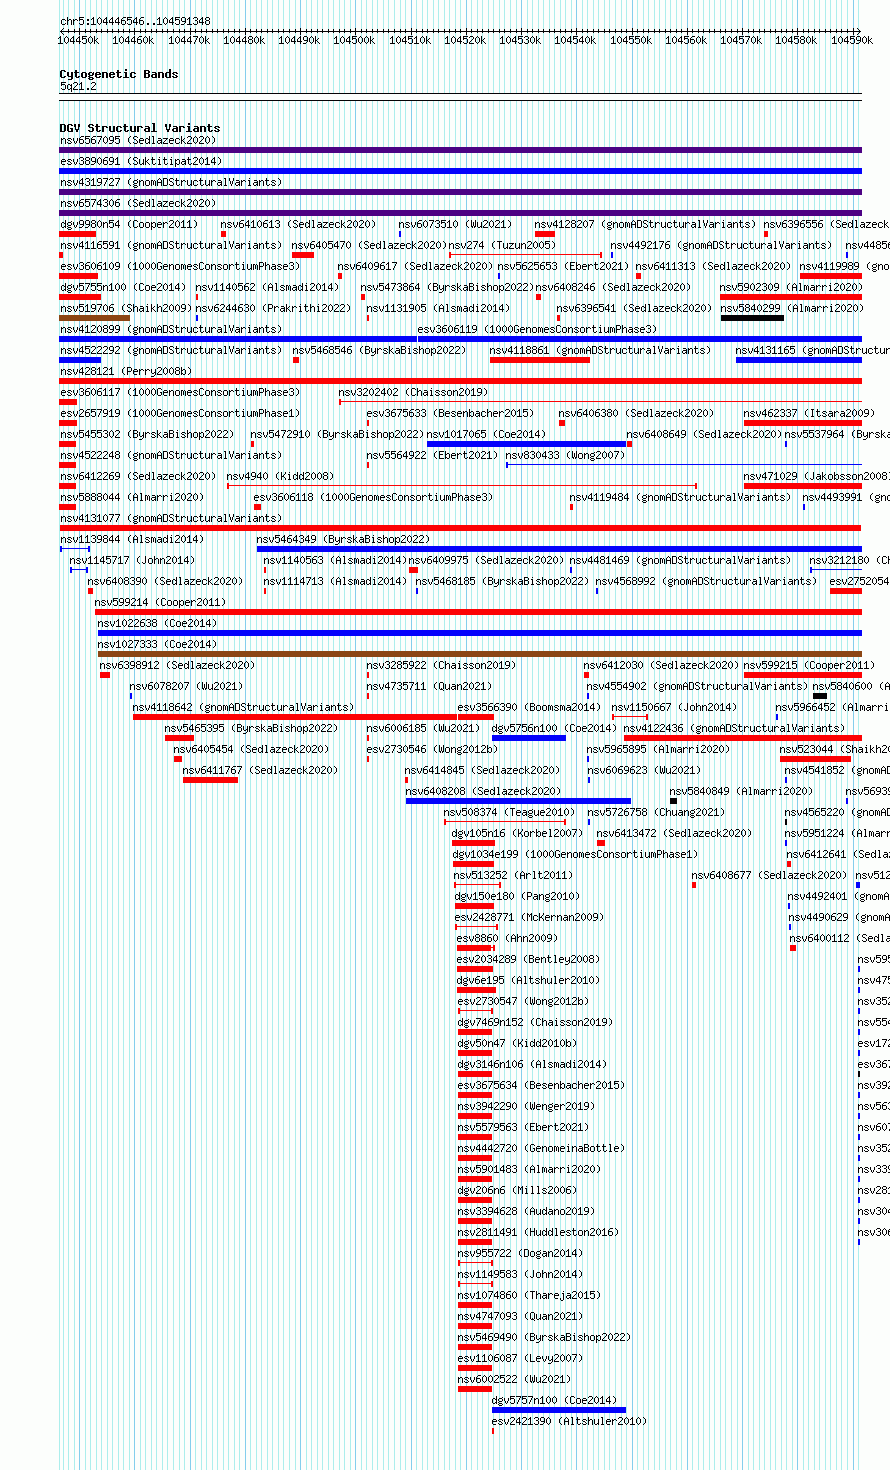Open variant nsv4735711 (Quan2021)
The width and height of the screenshot is (890, 1470).
pos(429,687)
